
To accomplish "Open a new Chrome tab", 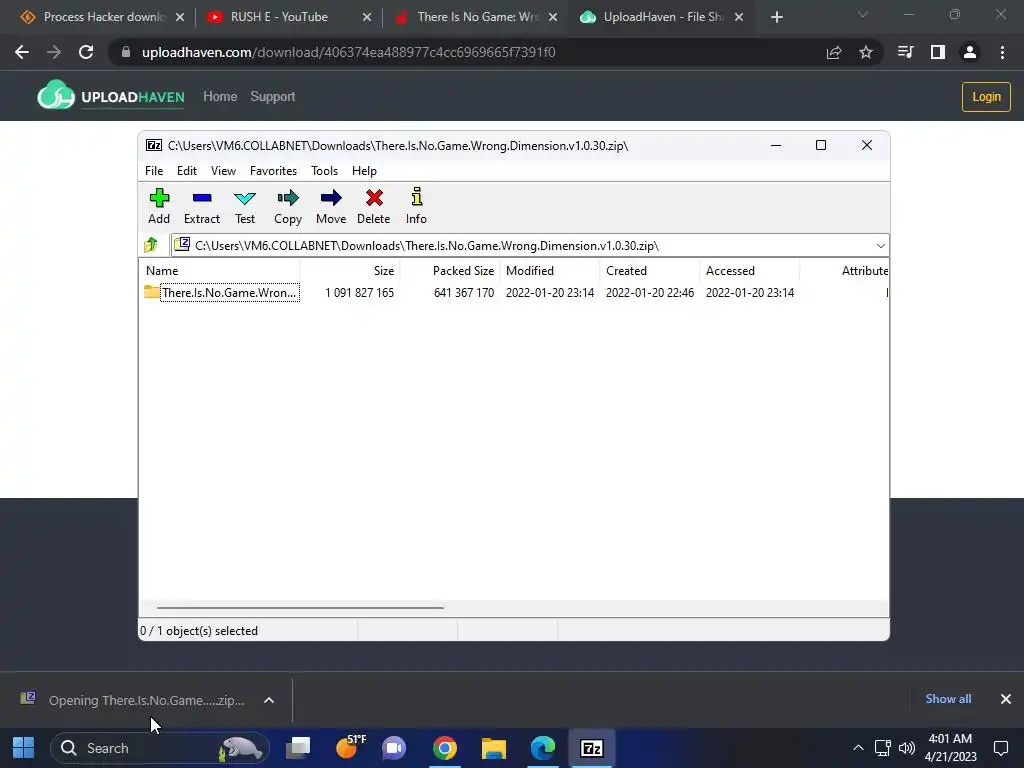I will 776,17.
